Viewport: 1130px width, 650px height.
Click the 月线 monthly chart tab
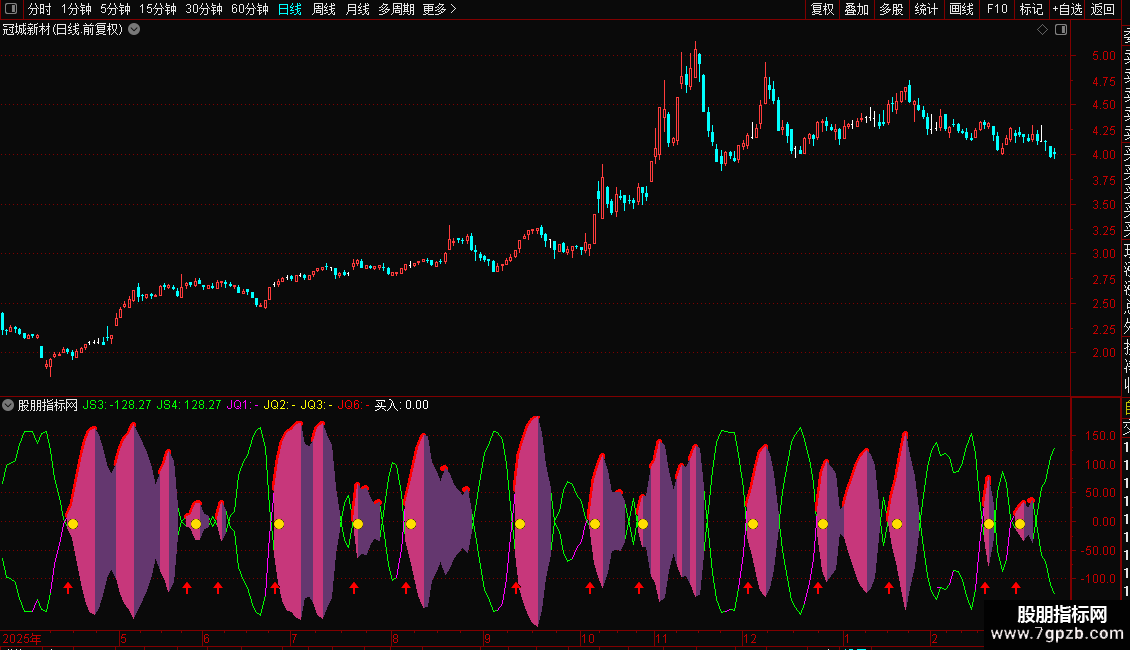coord(357,9)
